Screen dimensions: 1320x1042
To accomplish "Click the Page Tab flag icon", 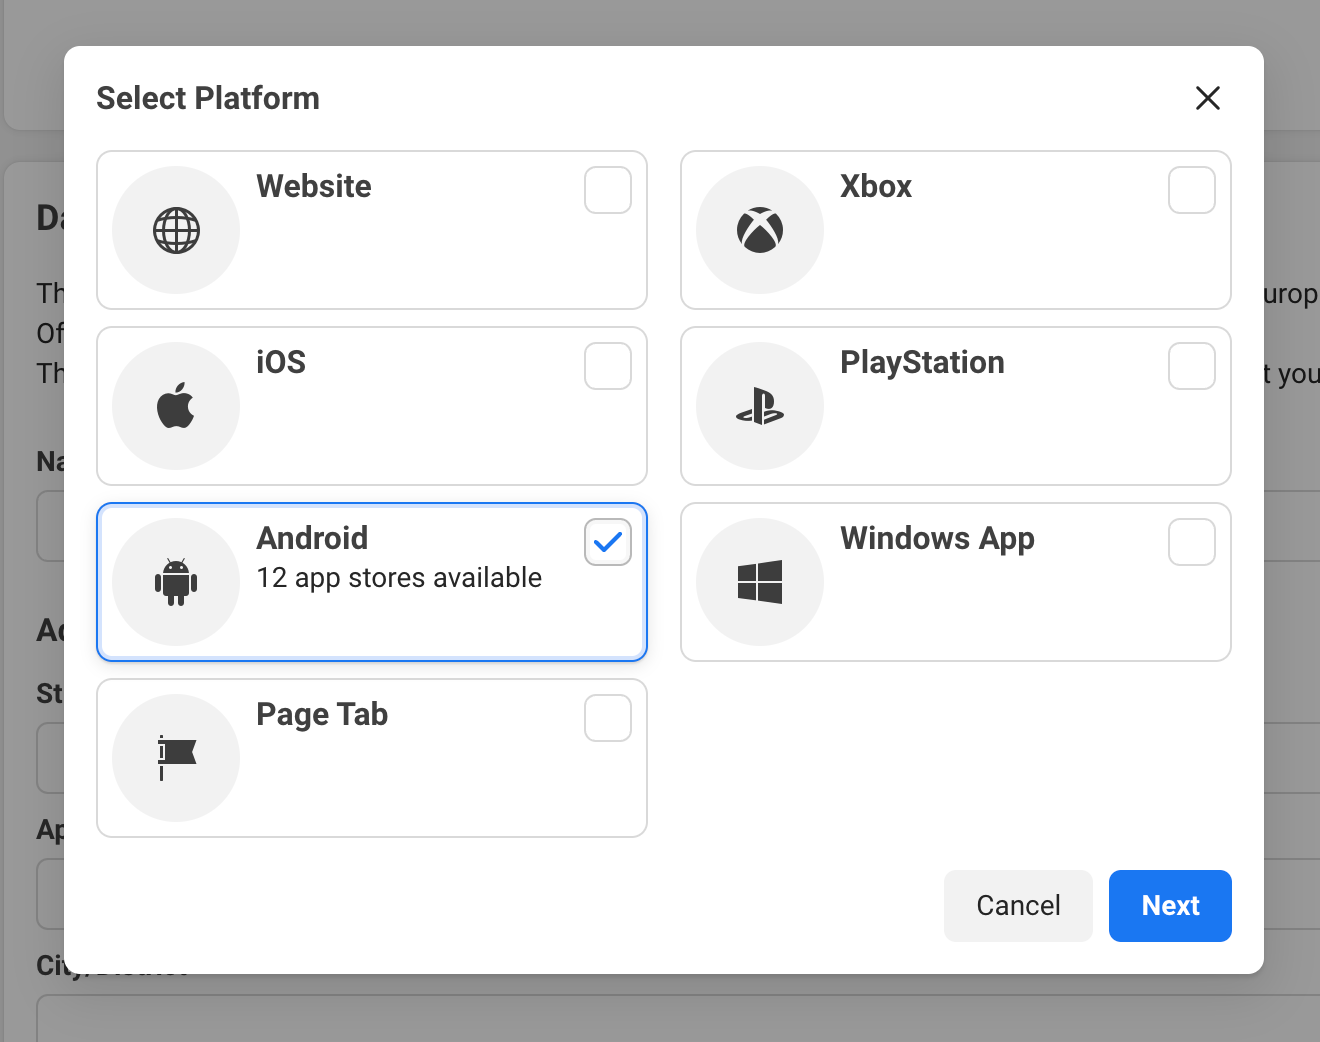I will (x=176, y=758).
